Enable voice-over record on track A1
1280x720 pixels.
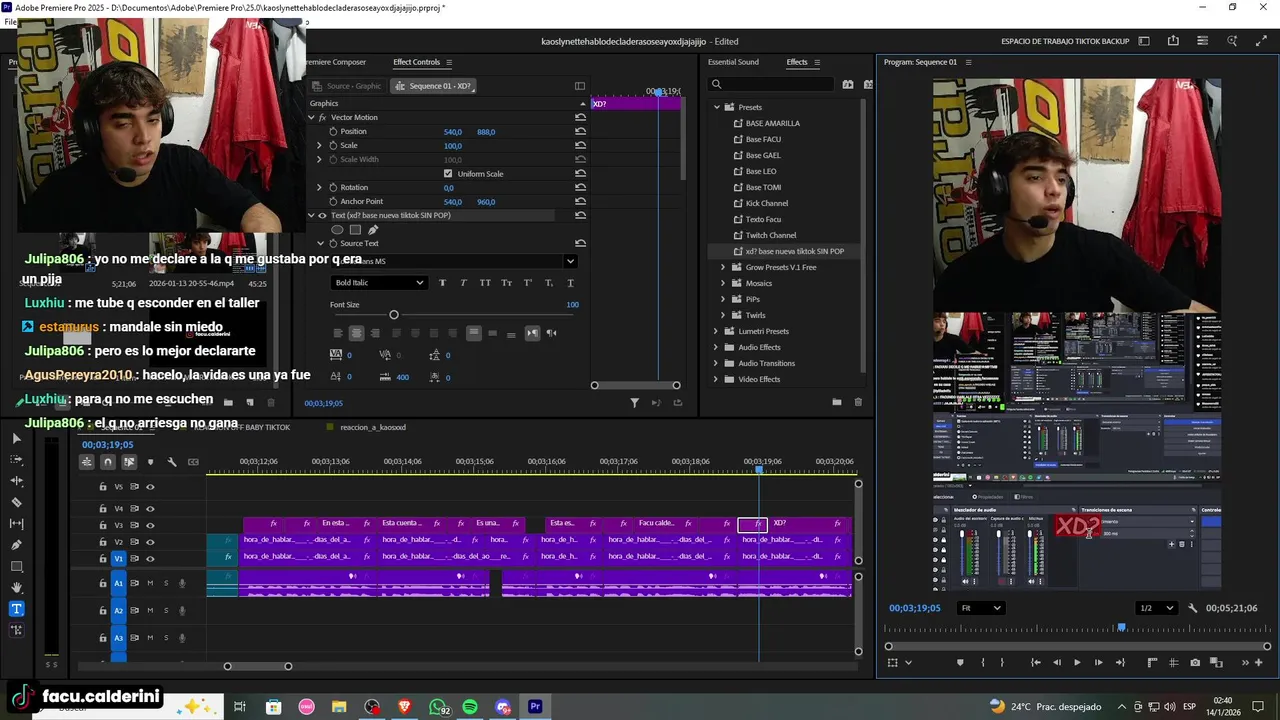click(182, 583)
